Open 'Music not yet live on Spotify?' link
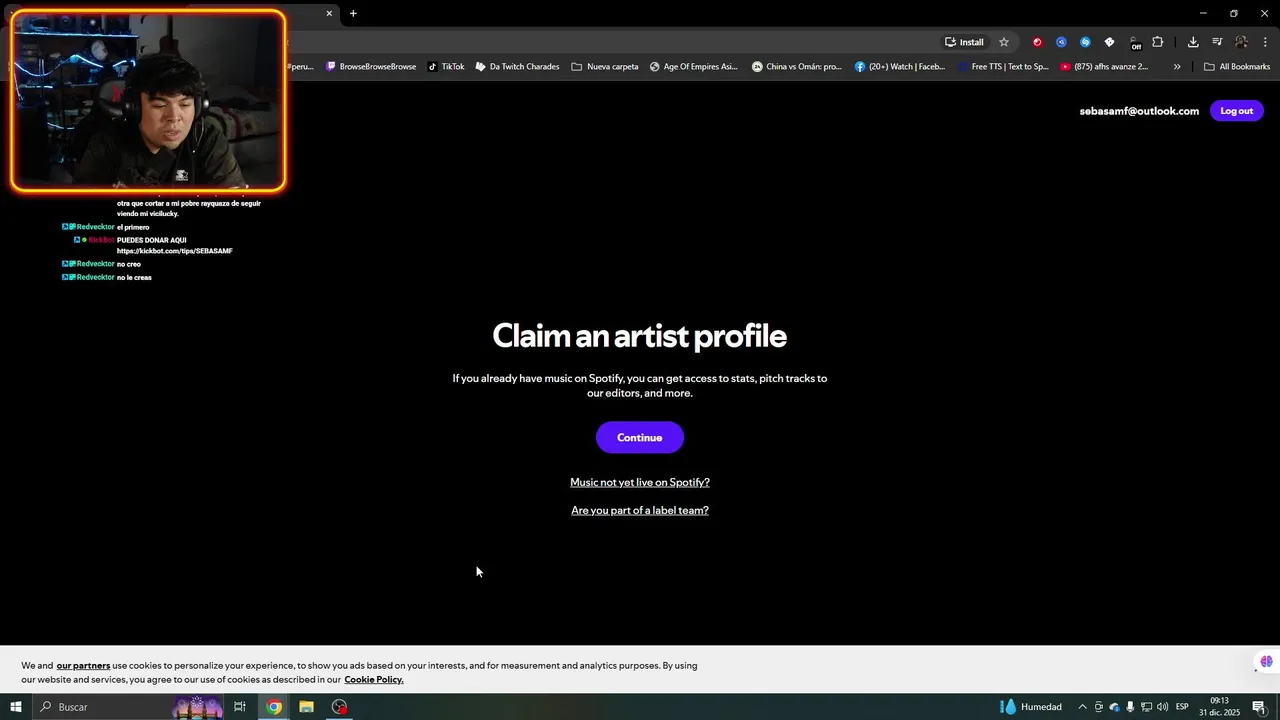This screenshot has height=720, width=1280. 640,482
